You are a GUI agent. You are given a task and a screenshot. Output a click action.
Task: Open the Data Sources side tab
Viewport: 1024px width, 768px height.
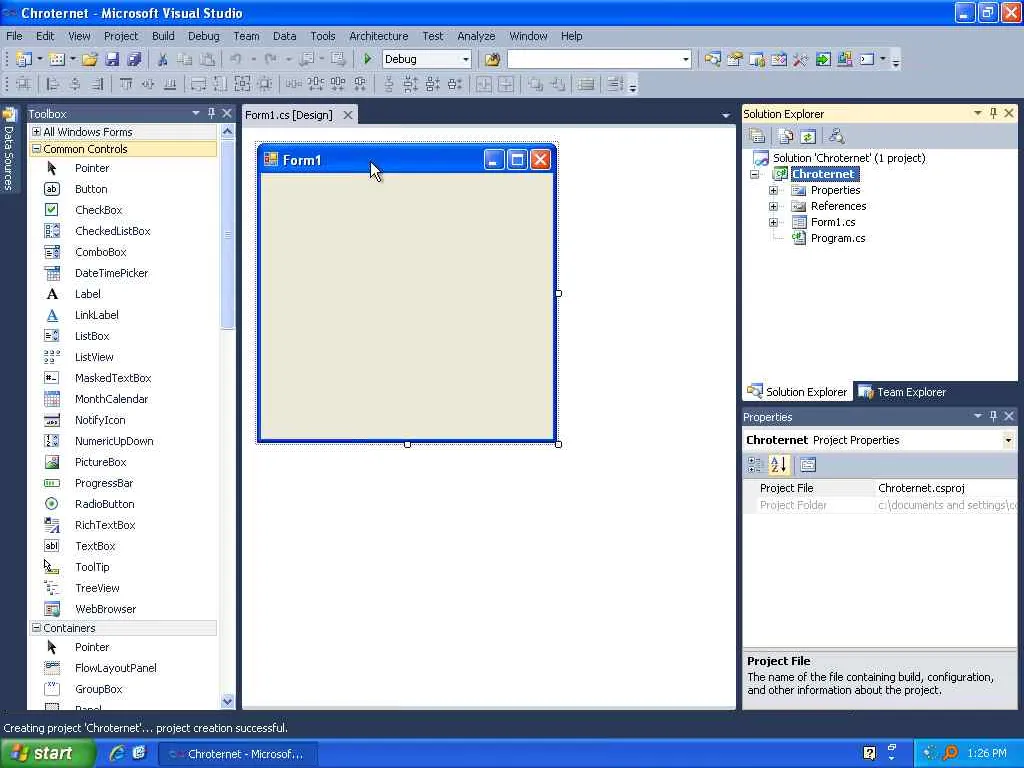(x=8, y=149)
